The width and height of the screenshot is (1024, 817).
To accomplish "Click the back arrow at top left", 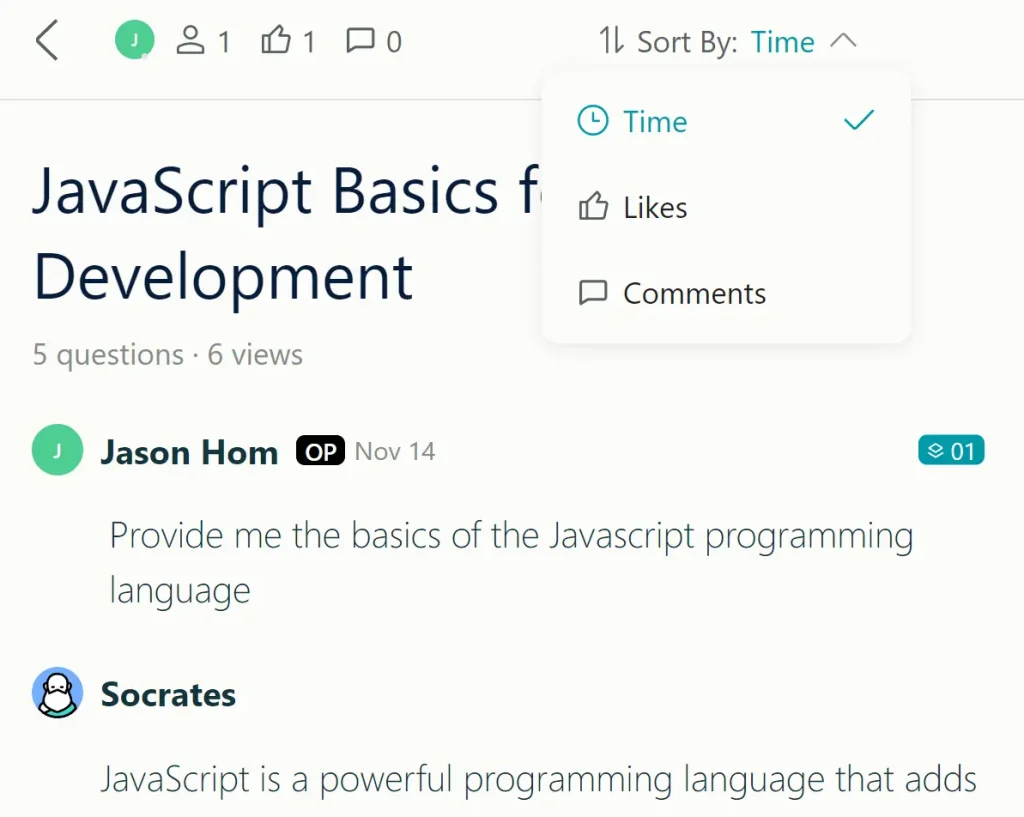I will [46, 41].
